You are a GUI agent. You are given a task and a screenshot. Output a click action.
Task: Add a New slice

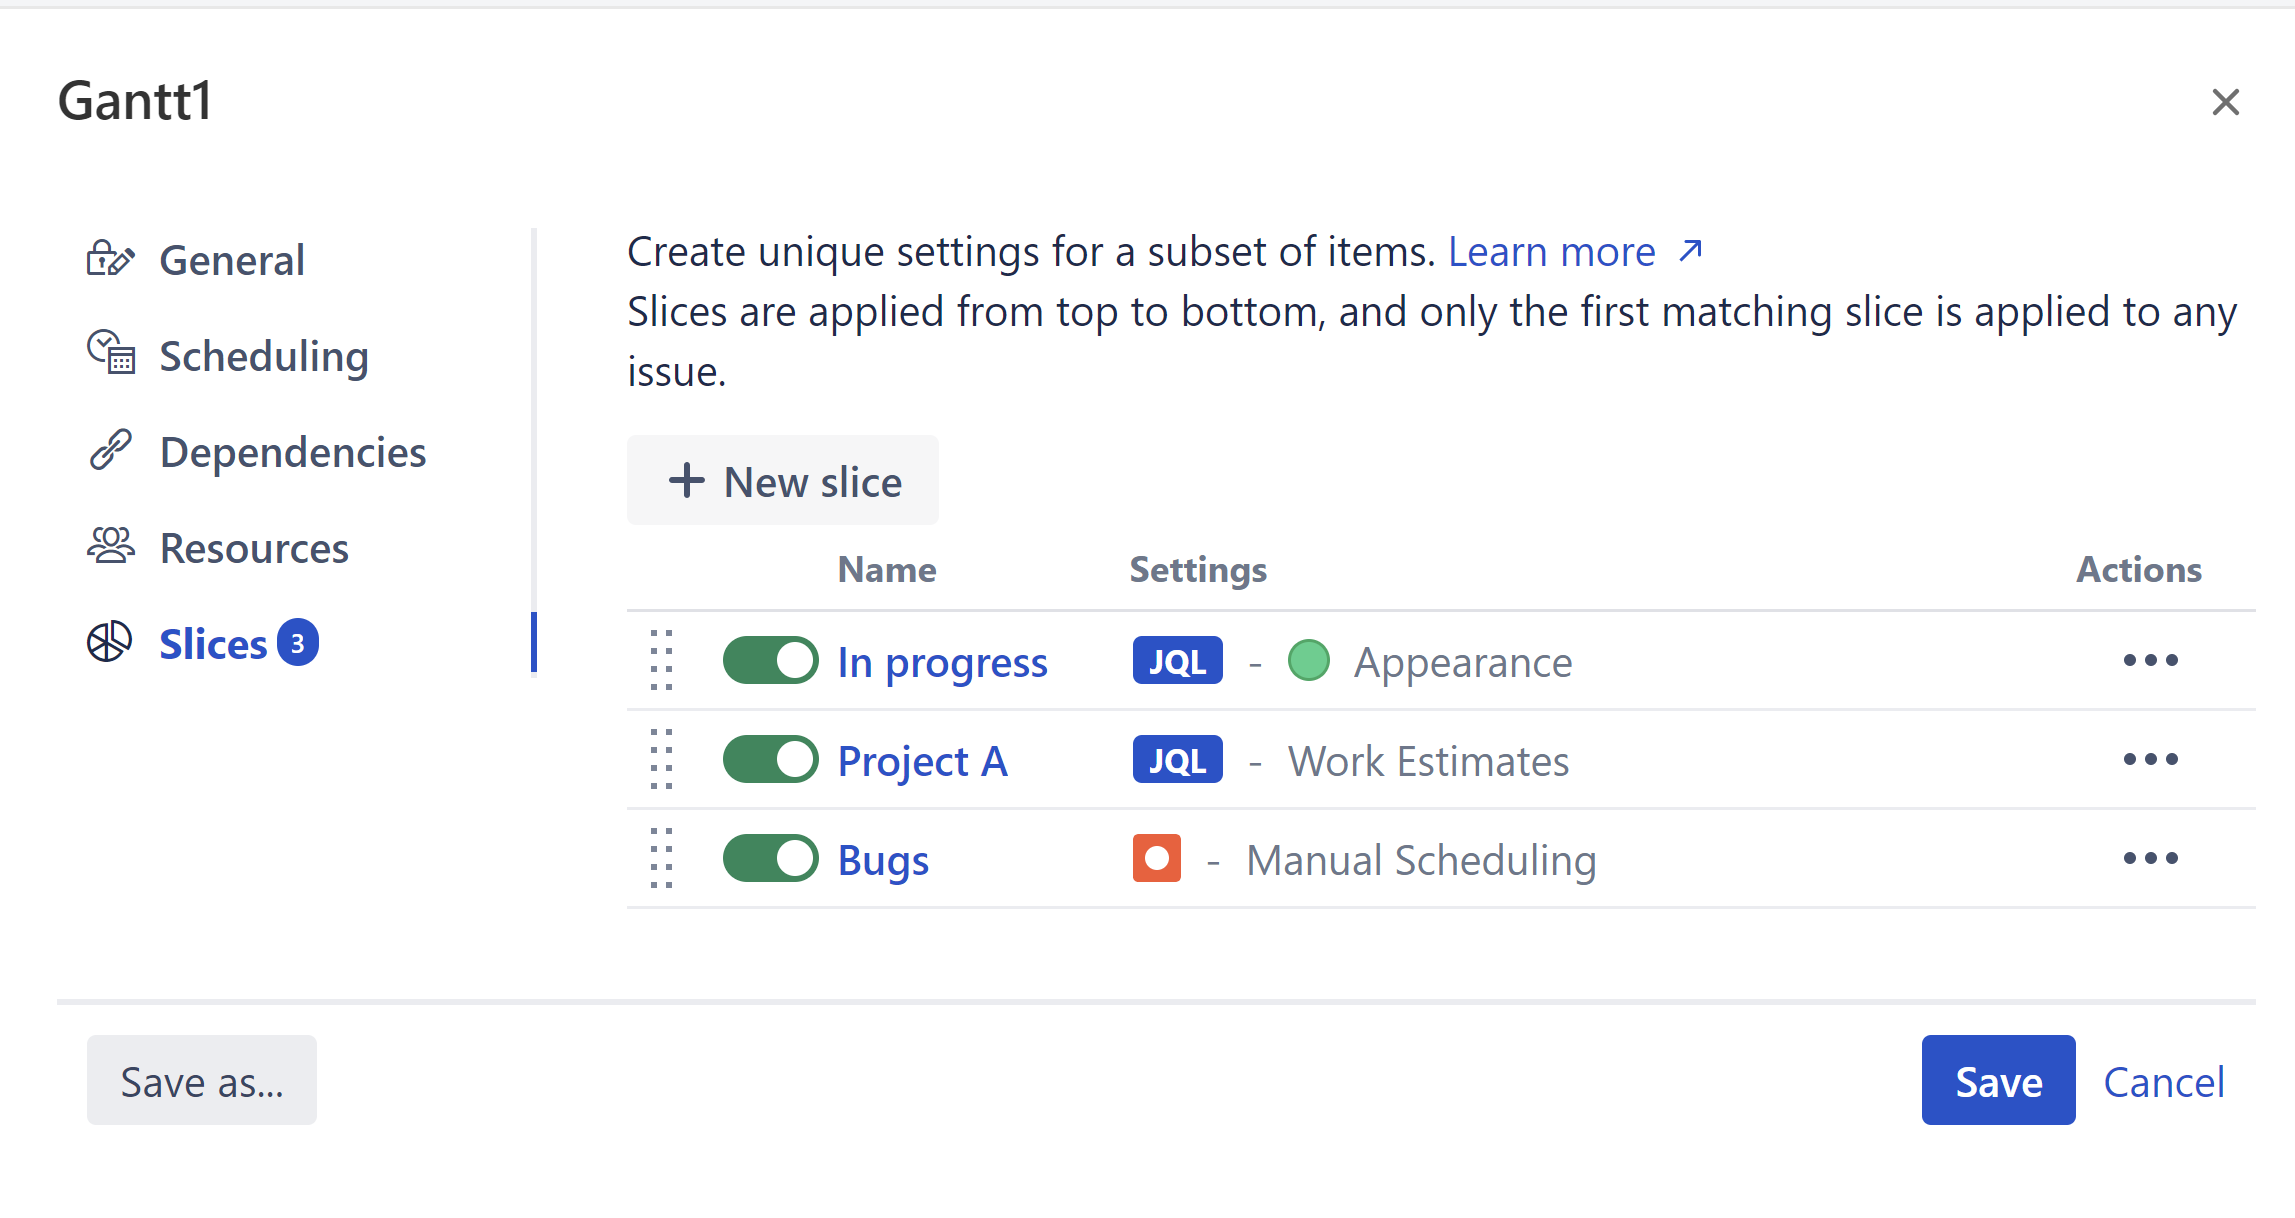click(x=783, y=481)
